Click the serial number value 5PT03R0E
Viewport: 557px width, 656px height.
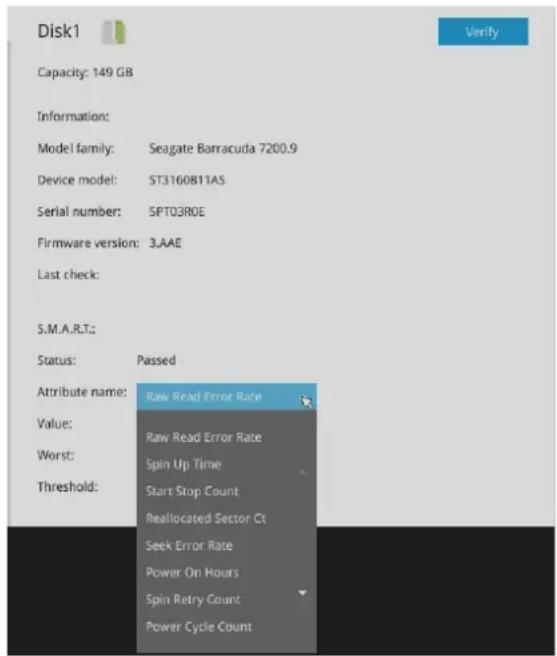pyautogui.click(x=177, y=212)
